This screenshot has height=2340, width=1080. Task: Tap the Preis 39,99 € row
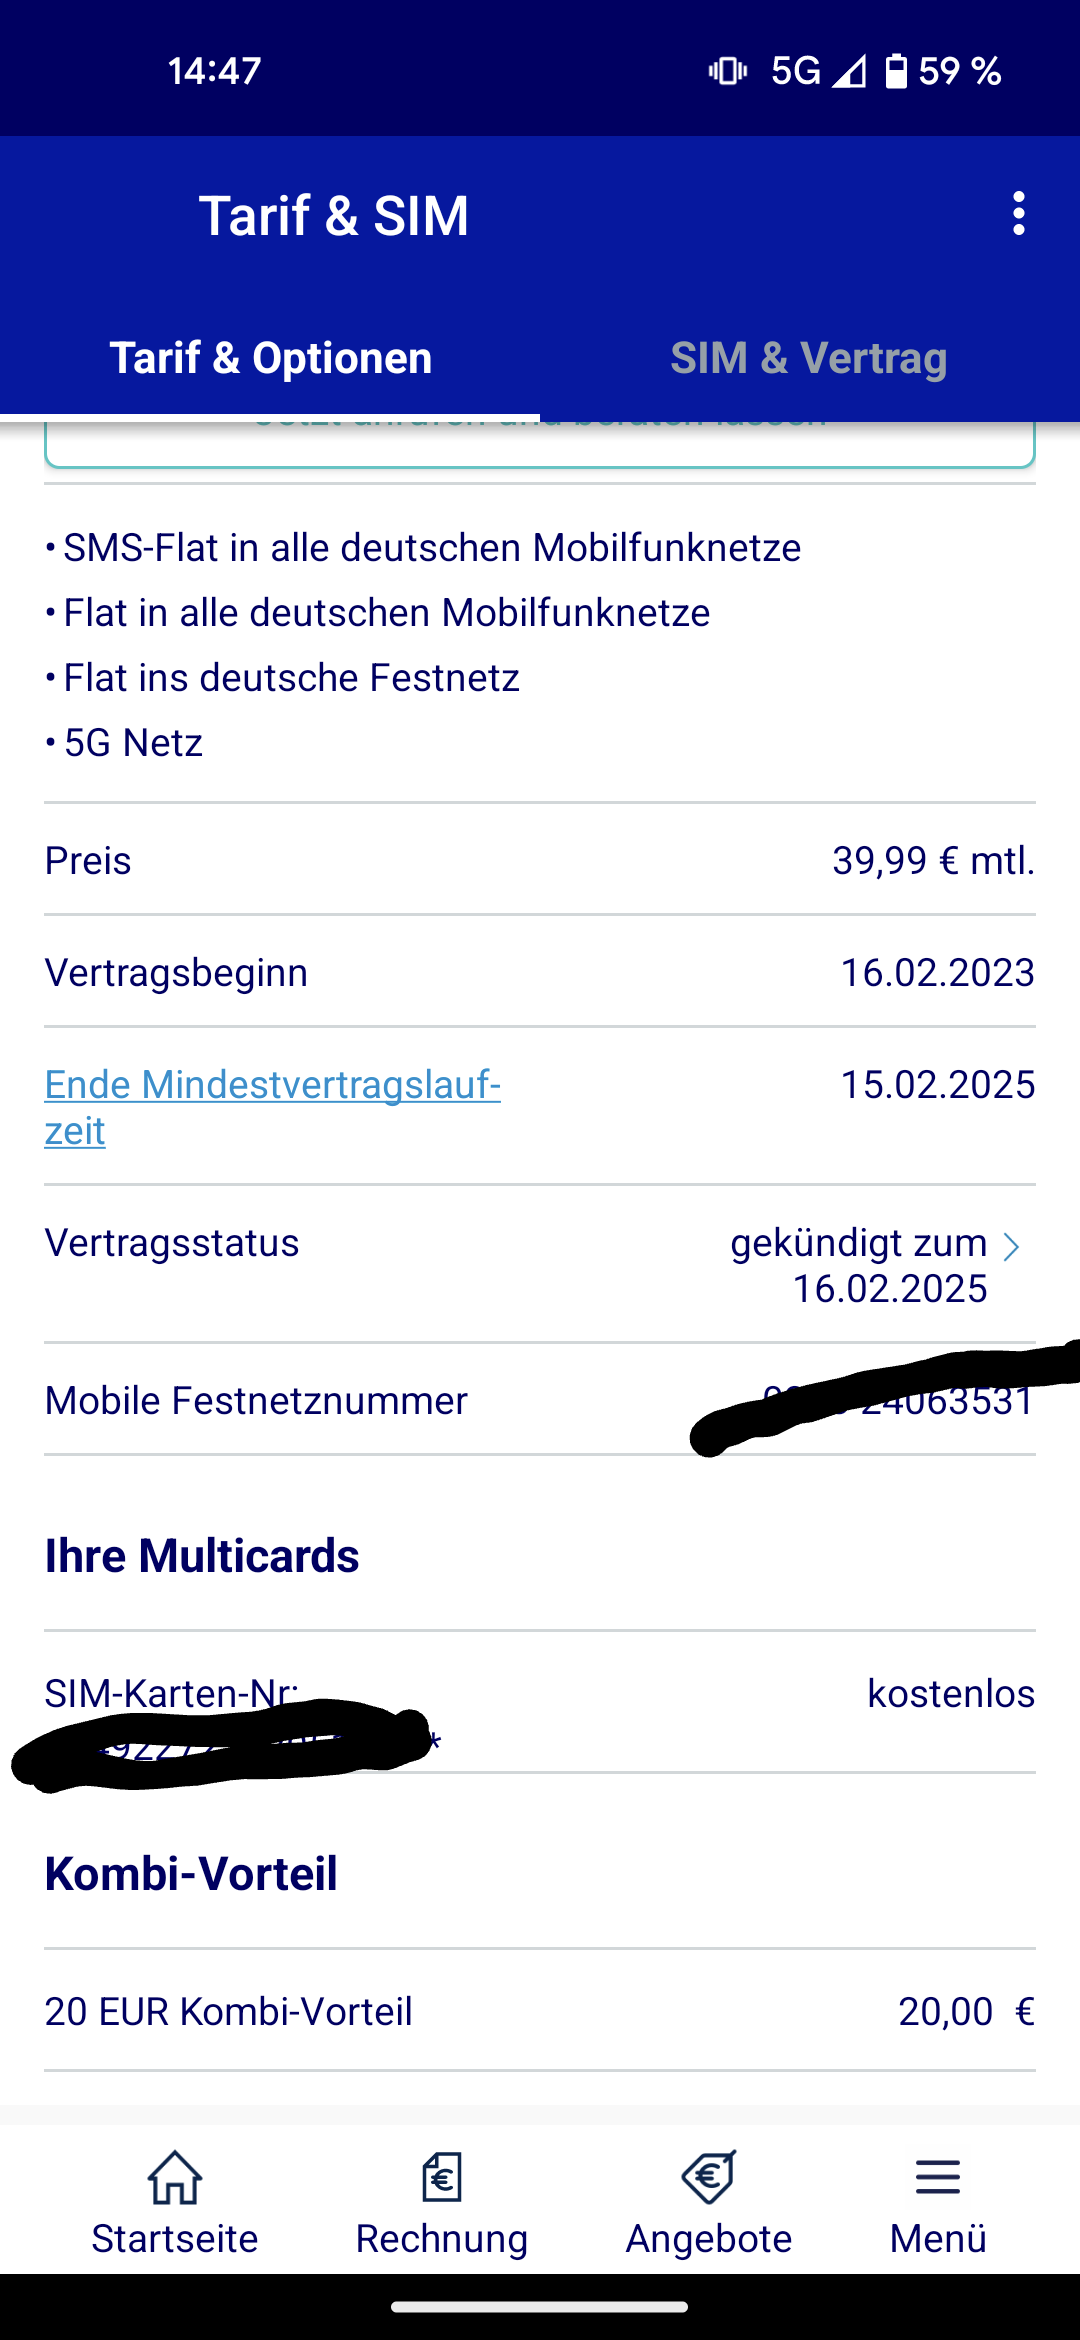point(540,860)
